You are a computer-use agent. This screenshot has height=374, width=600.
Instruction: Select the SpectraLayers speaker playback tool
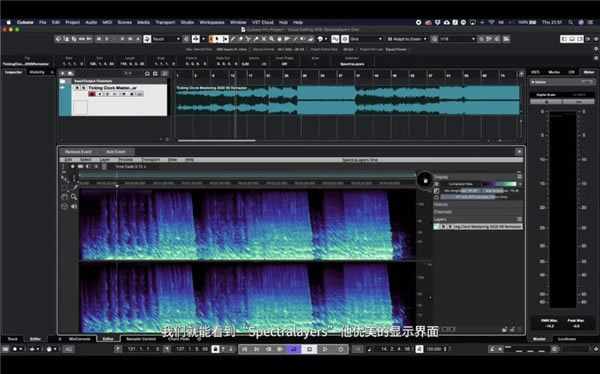74,206
